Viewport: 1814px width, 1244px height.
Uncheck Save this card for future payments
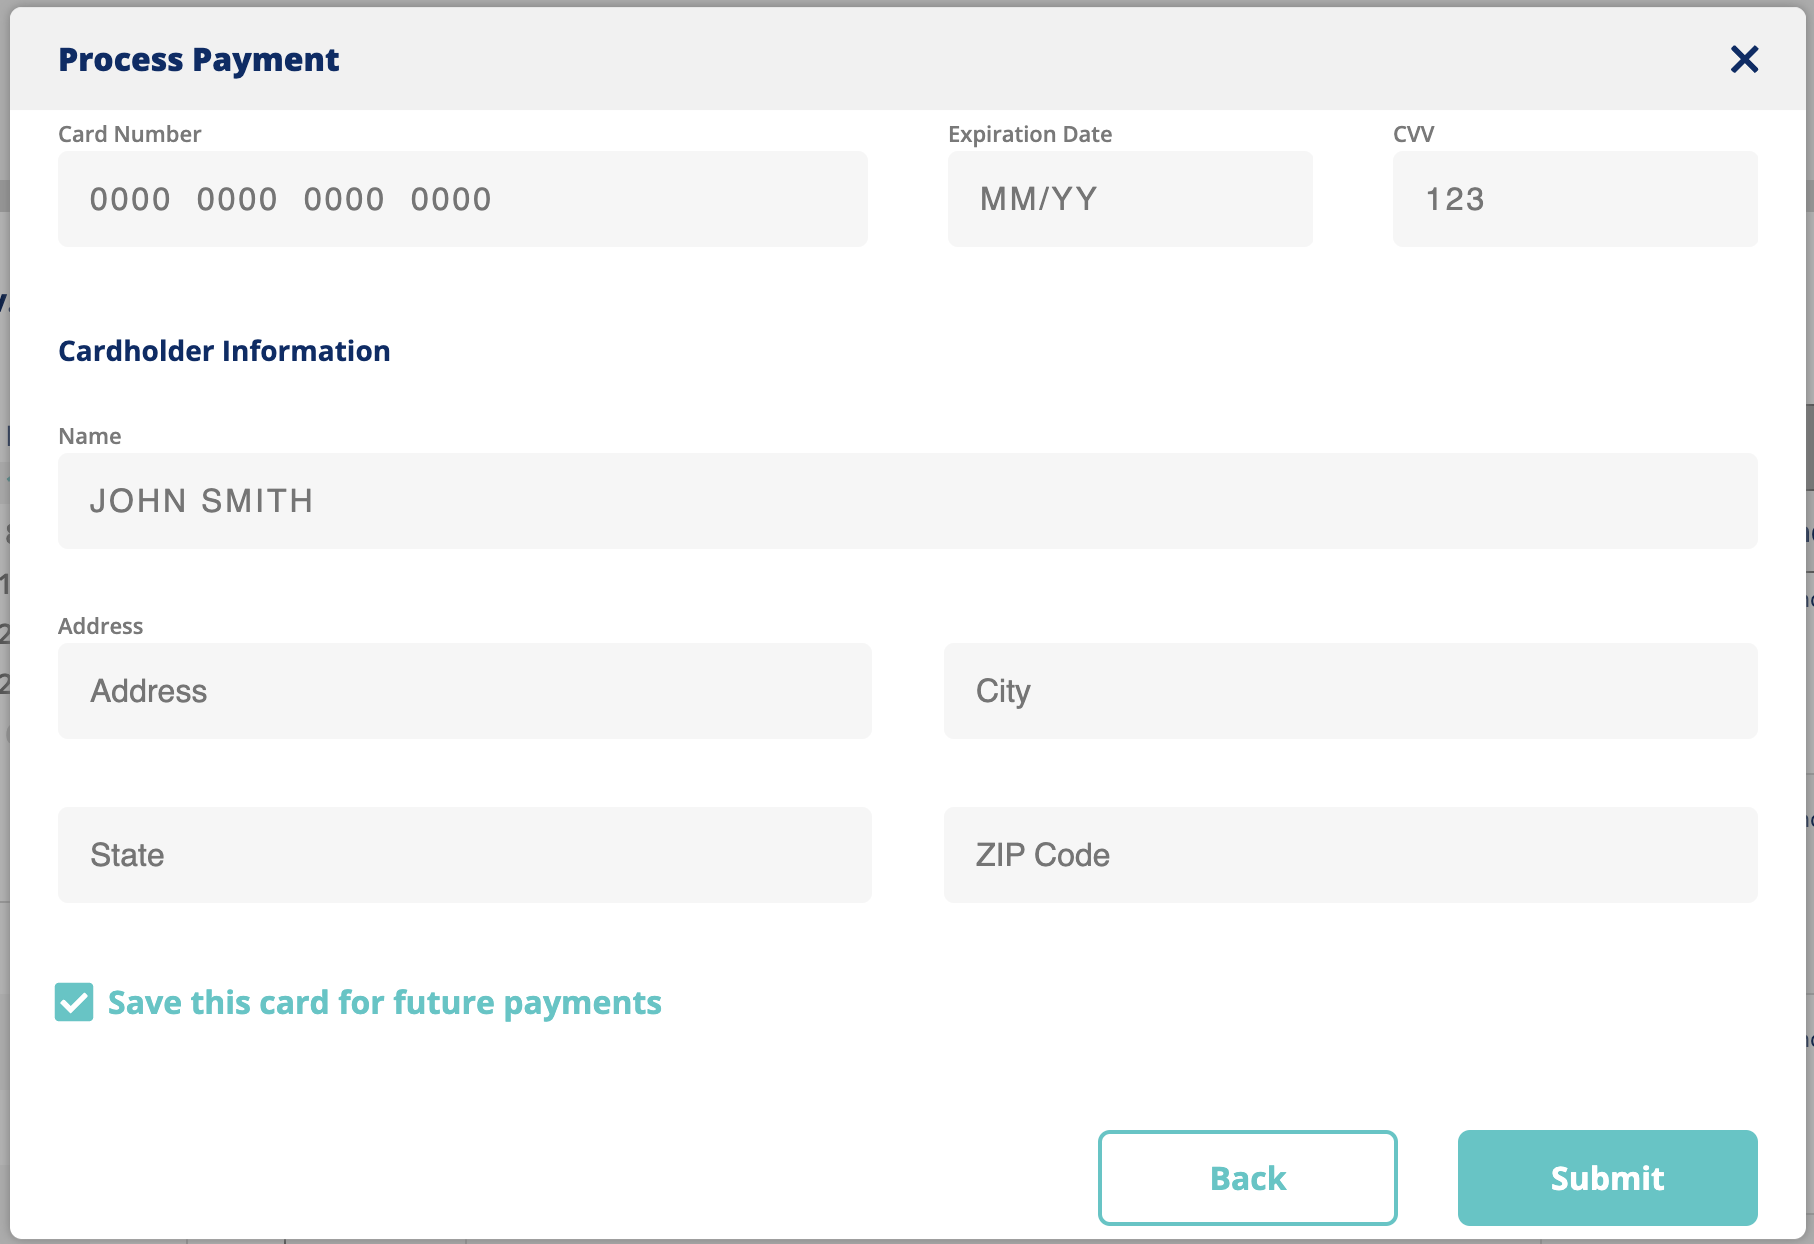pos(73,1002)
